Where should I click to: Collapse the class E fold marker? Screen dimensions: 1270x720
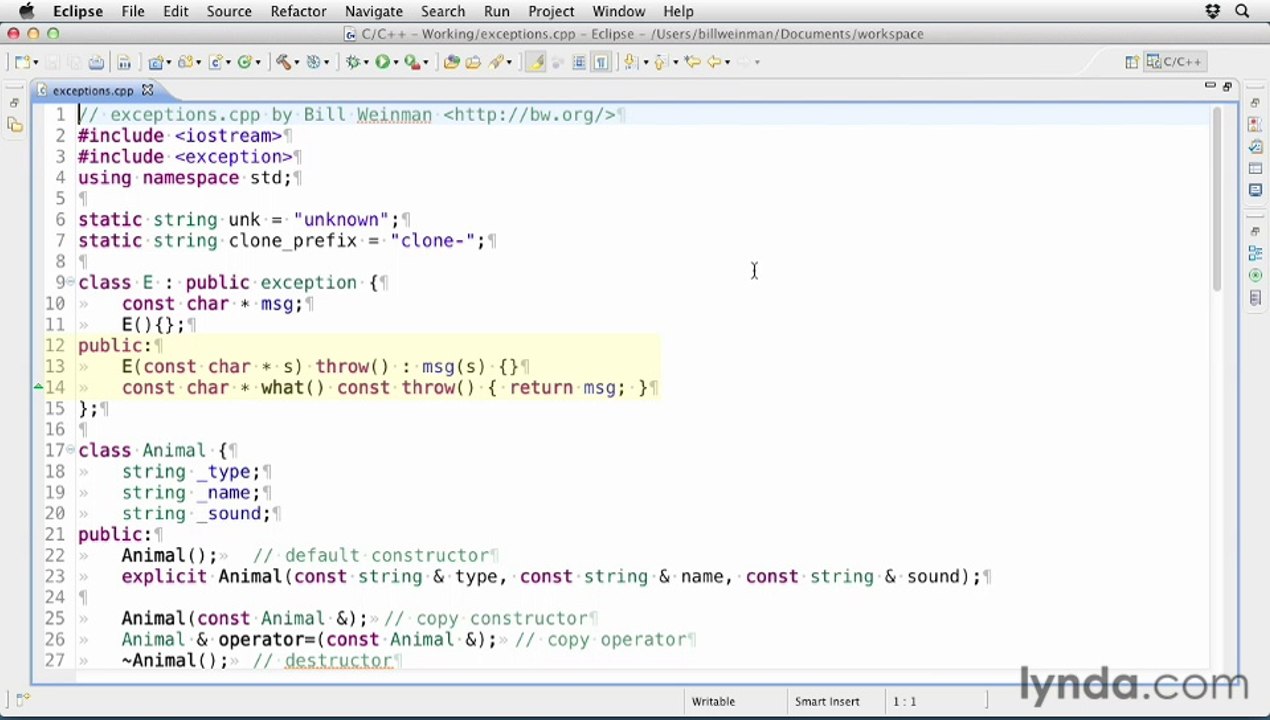pyautogui.click(x=70, y=283)
